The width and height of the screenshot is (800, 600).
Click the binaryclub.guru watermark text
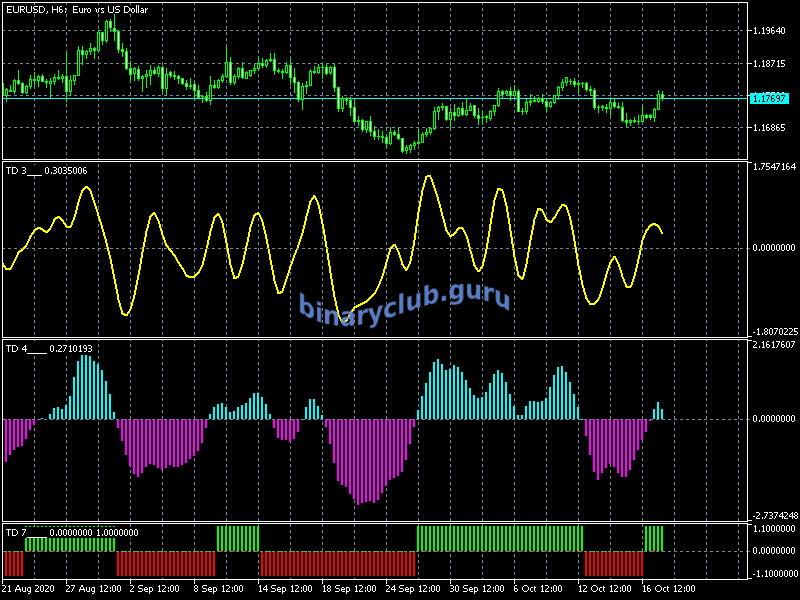click(404, 301)
